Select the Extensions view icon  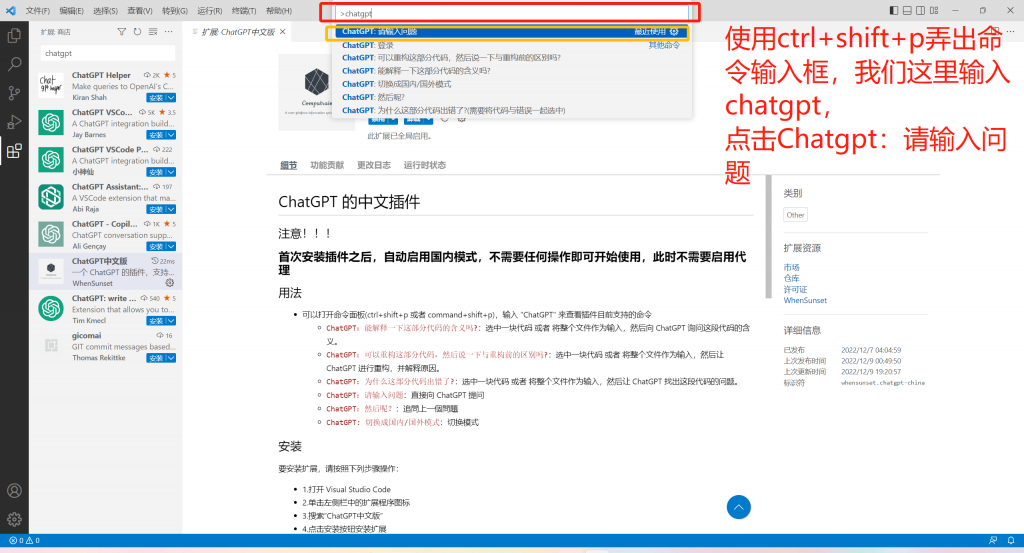tap(14, 151)
